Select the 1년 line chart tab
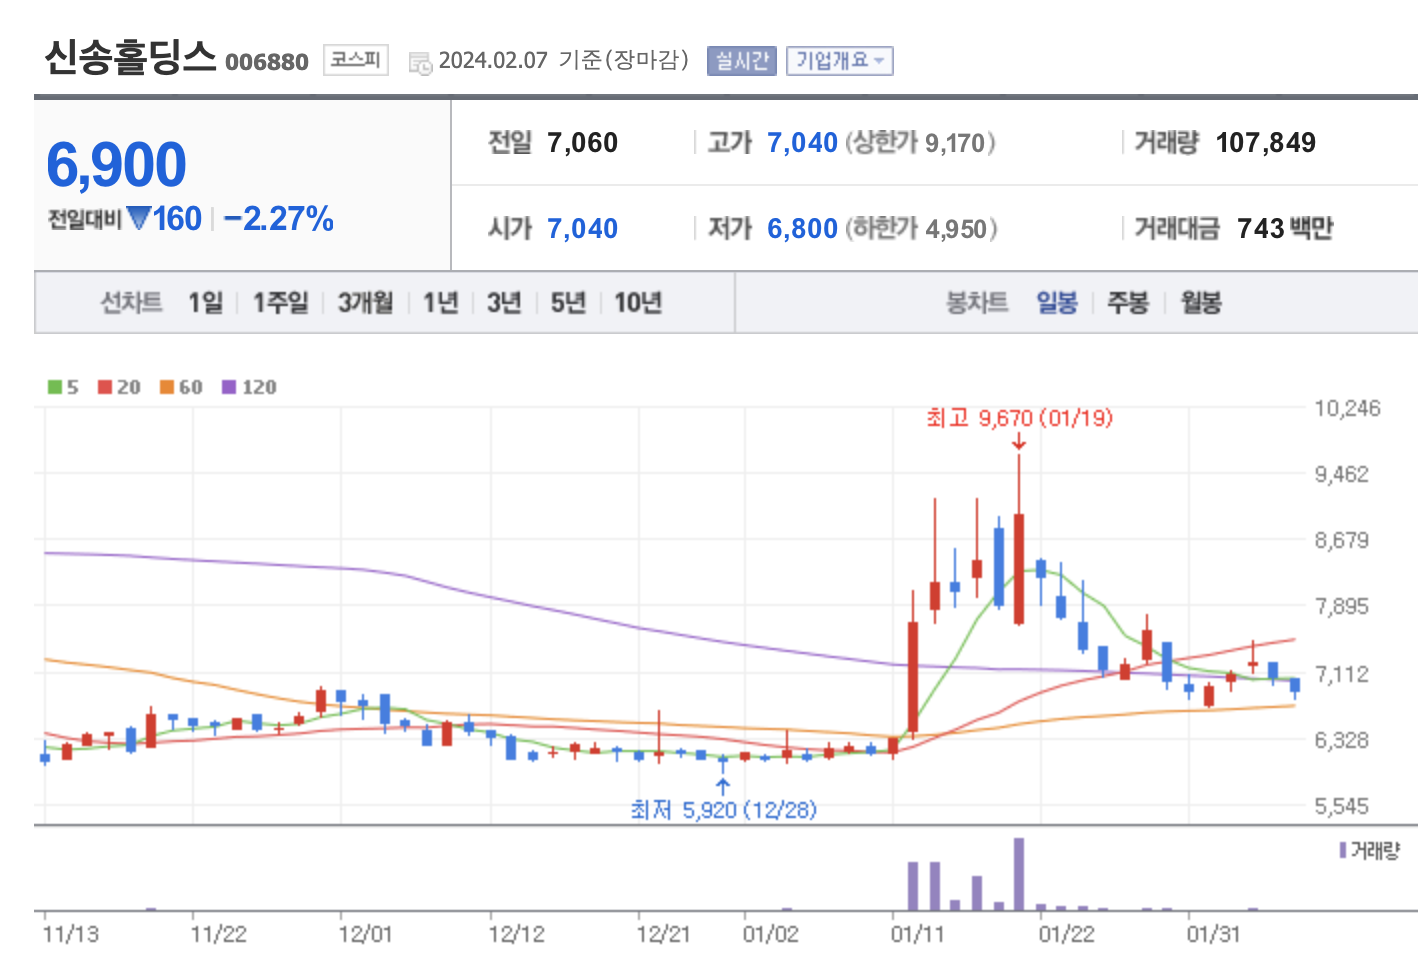Viewport: 1418px width, 974px height. tap(440, 302)
